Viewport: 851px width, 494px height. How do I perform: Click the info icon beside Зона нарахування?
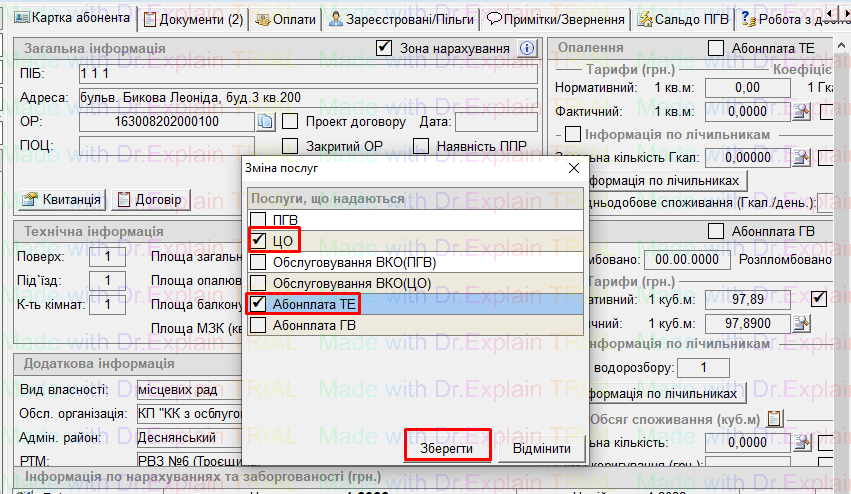[x=528, y=48]
